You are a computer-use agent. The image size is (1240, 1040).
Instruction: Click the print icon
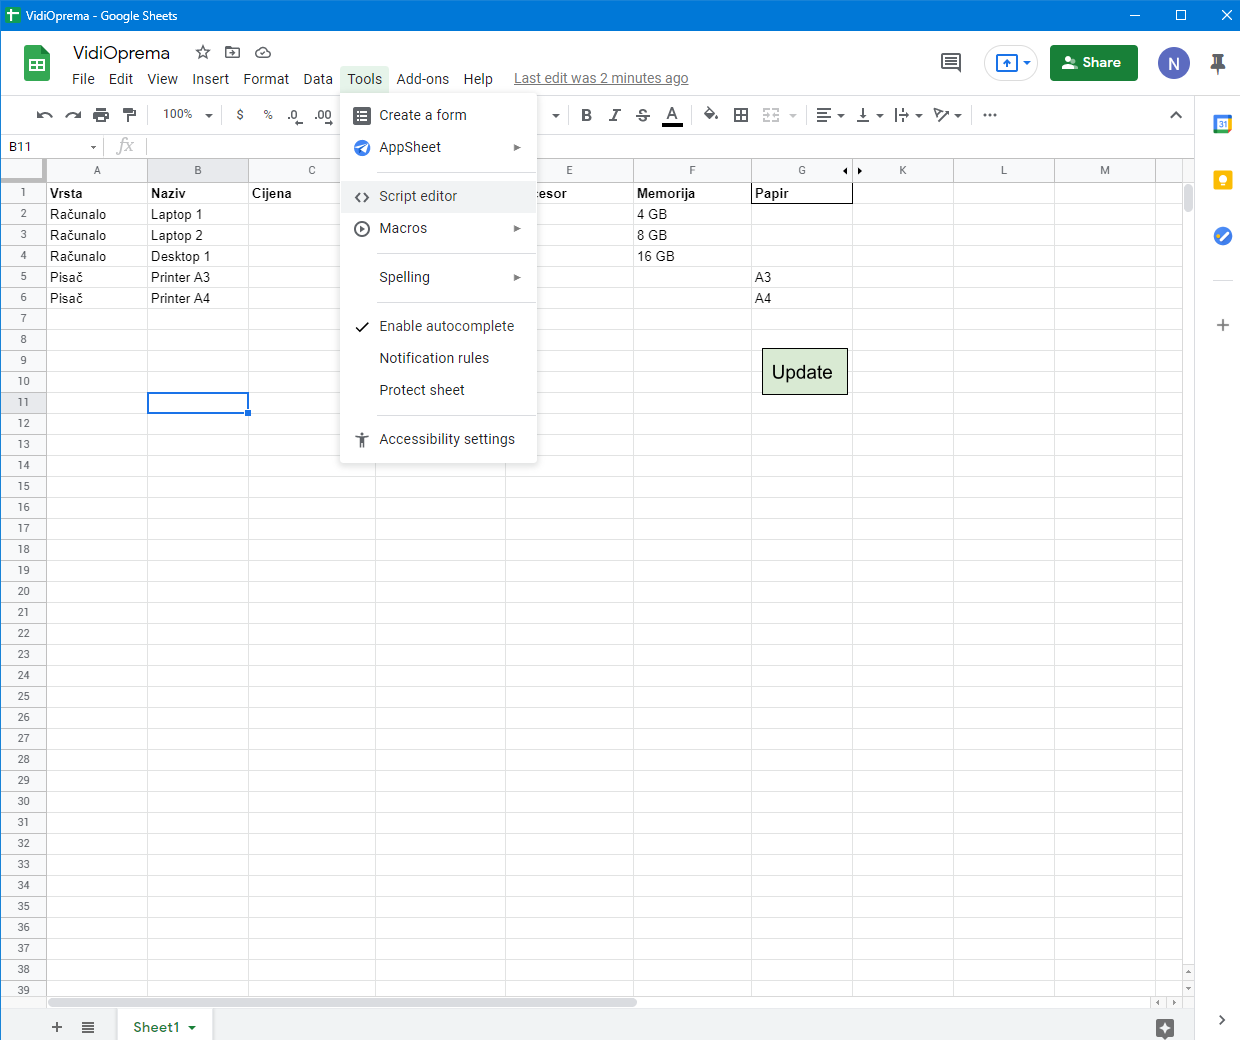[101, 115]
